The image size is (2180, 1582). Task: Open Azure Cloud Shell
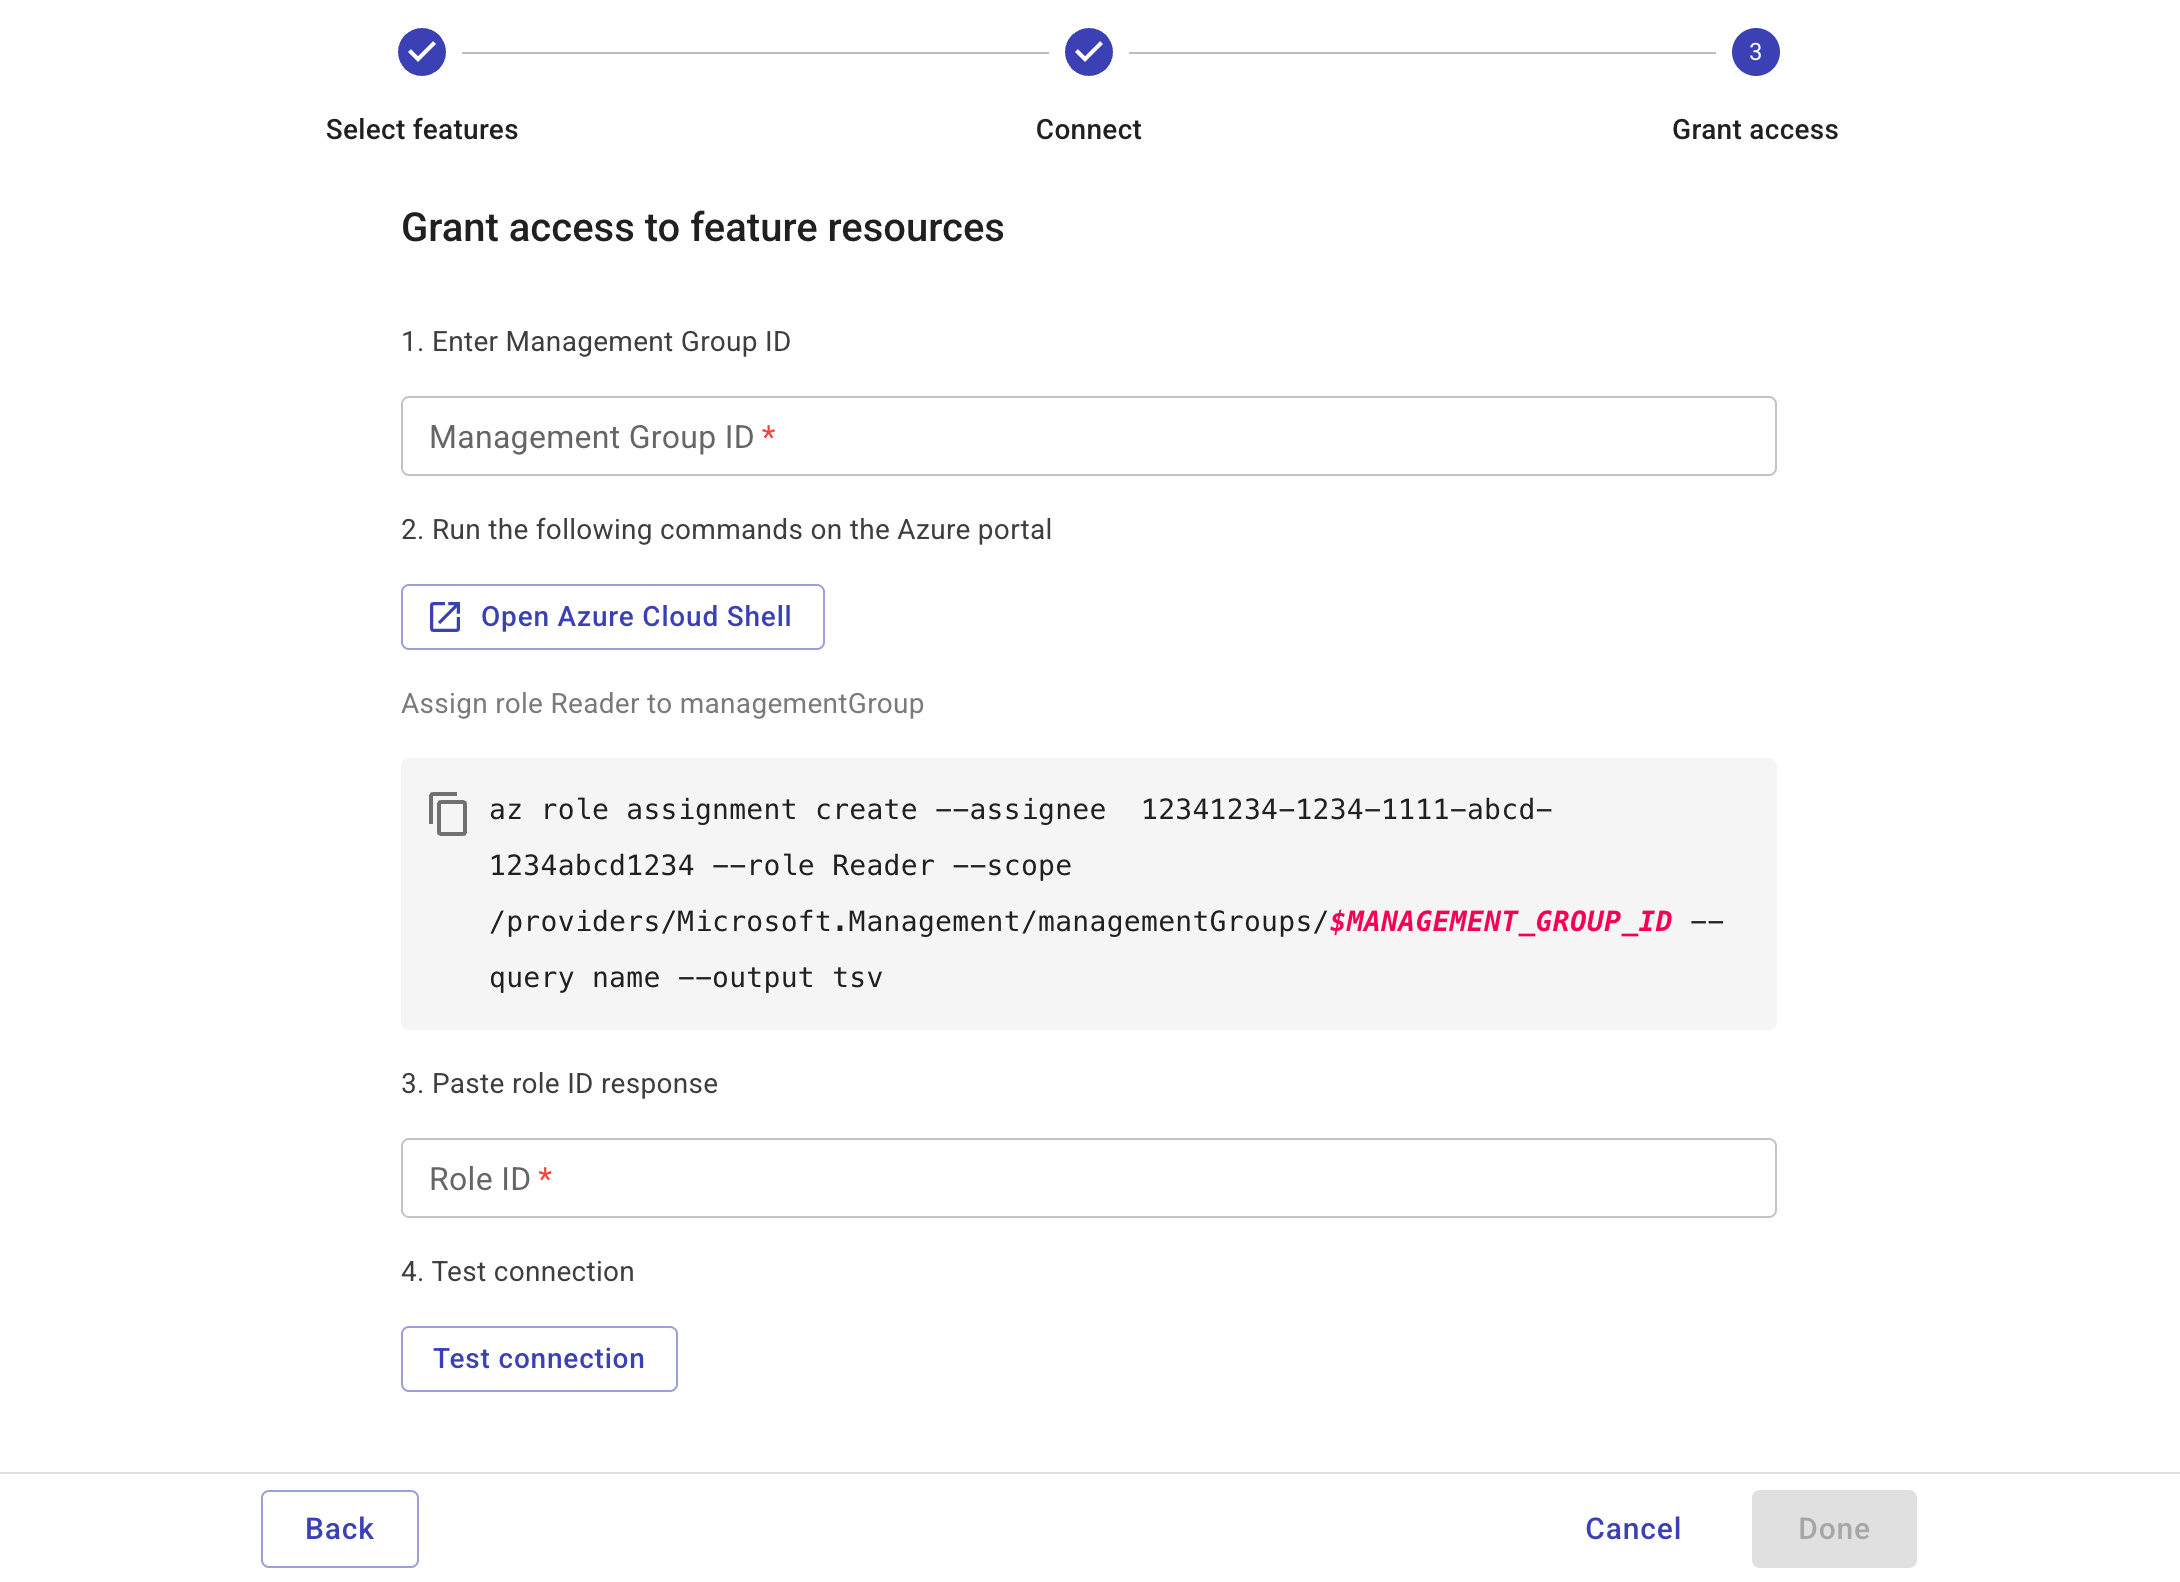(612, 616)
